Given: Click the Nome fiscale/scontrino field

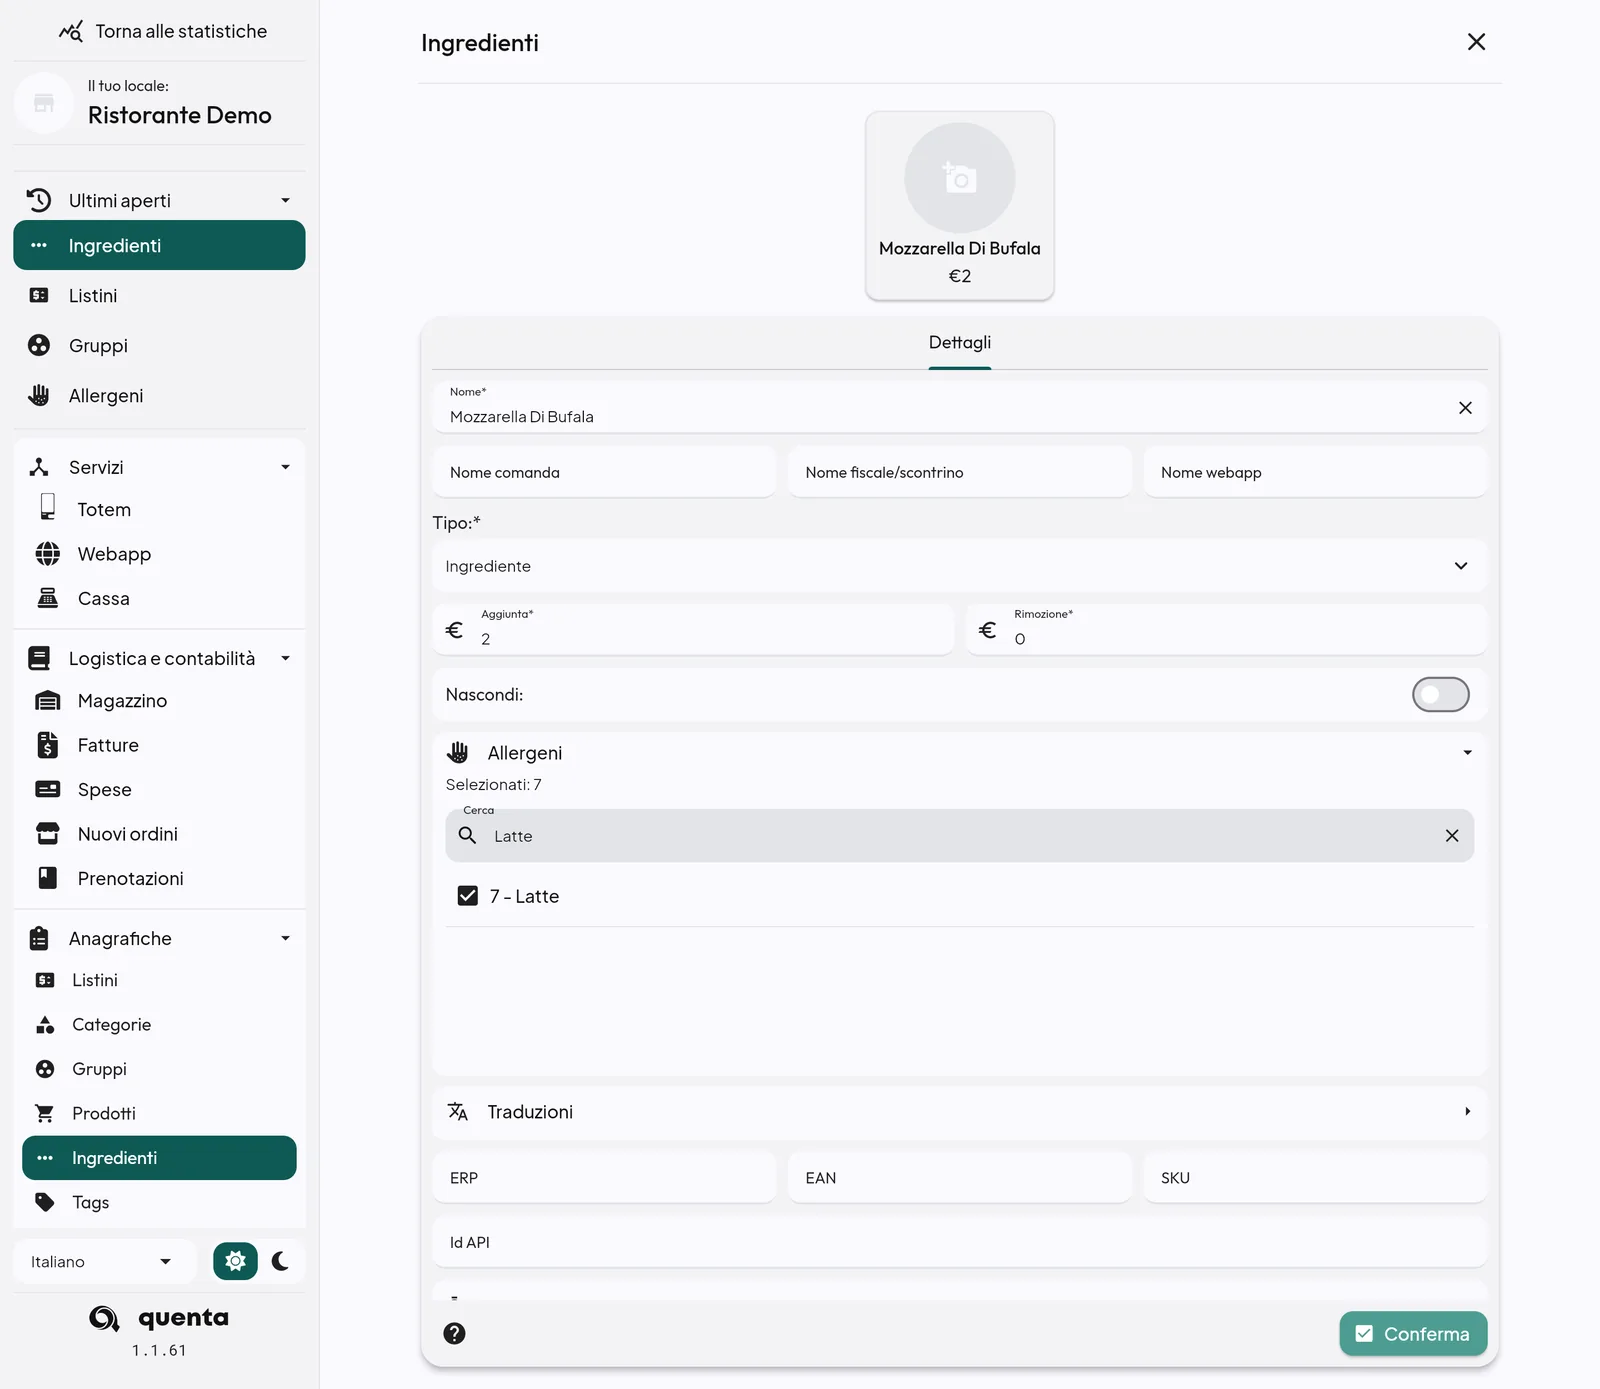Looking at the screenshot, I should tap(959, 472).
